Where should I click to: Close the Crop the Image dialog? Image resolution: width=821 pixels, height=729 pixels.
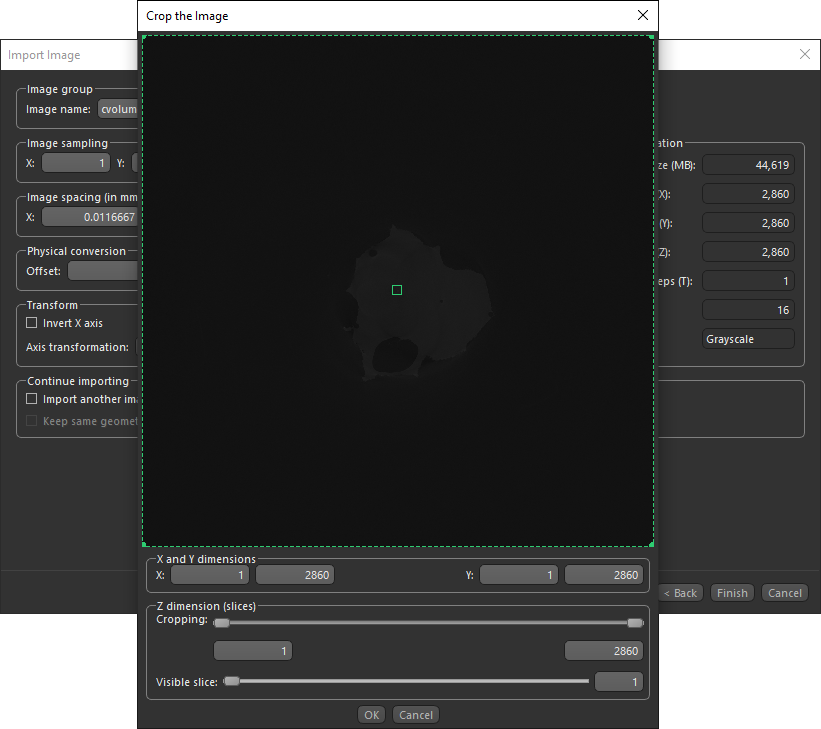(642, 15)
